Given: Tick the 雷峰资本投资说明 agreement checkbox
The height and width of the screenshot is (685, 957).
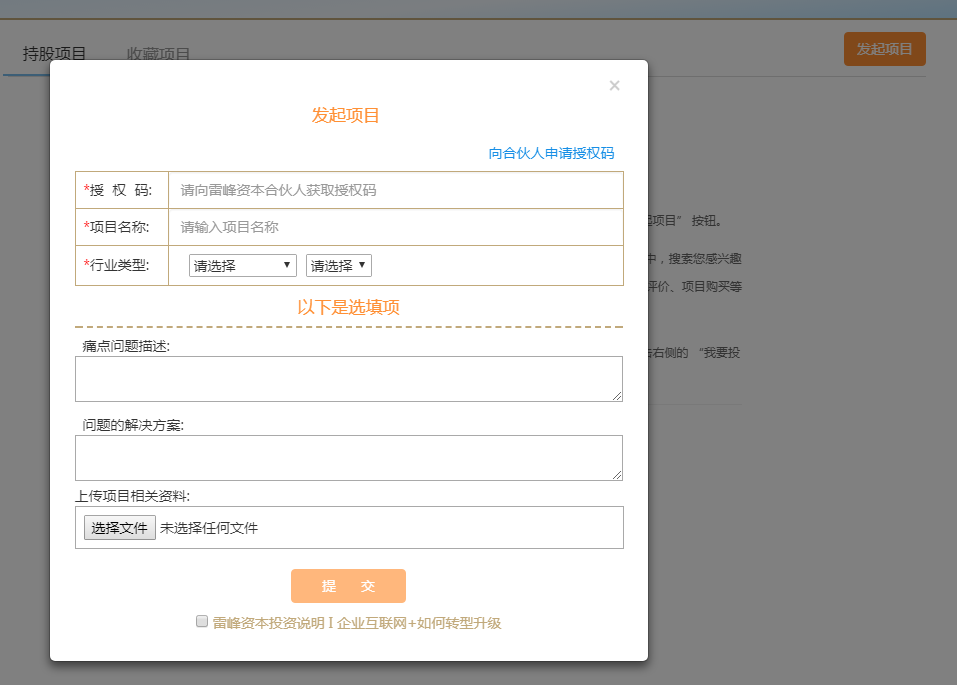Looking at the screenshot, I should [x=201, y=622].
